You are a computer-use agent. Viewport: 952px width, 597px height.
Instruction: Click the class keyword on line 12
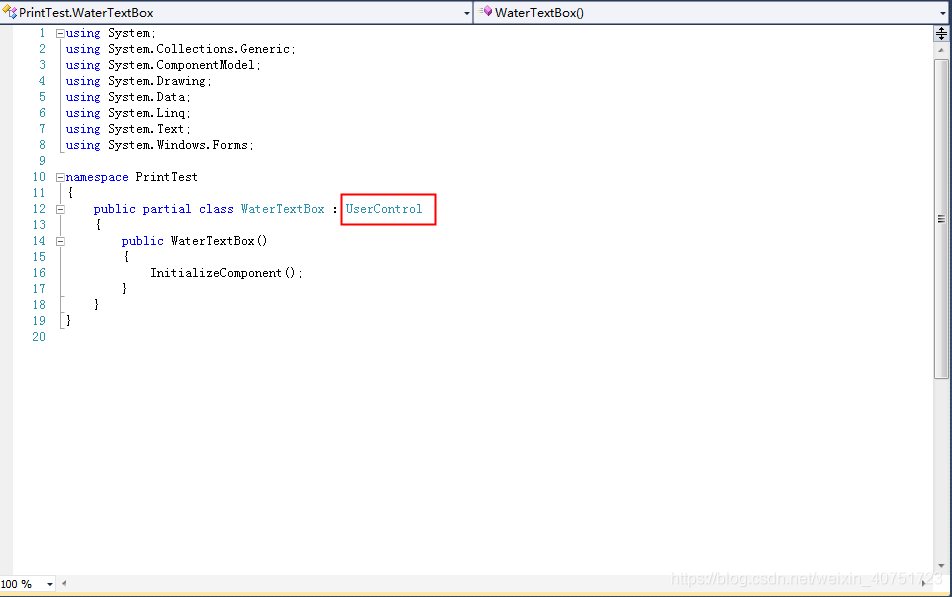tap(216, 209)
